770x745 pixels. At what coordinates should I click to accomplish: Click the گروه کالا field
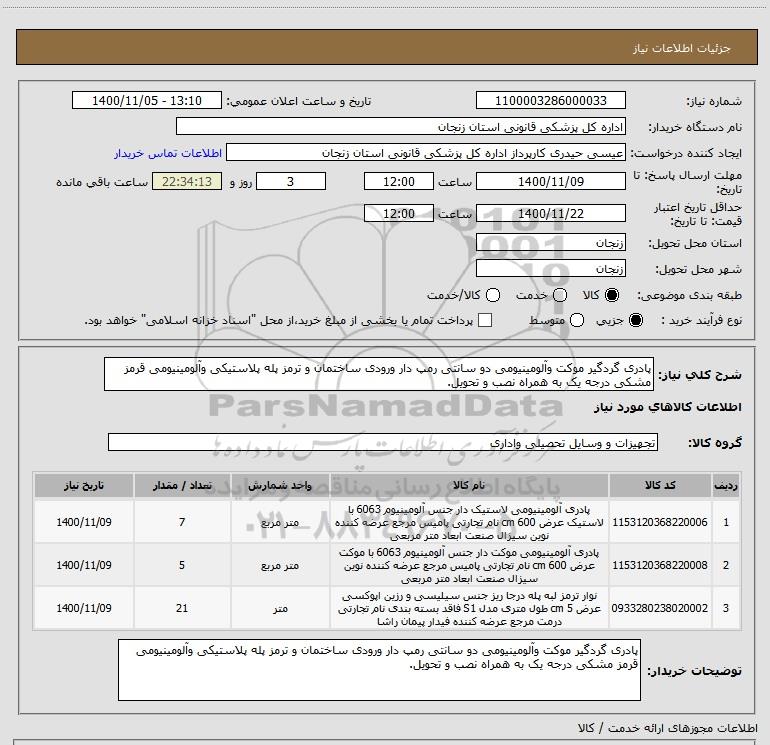pyautogui.click(x=383, y=442)
